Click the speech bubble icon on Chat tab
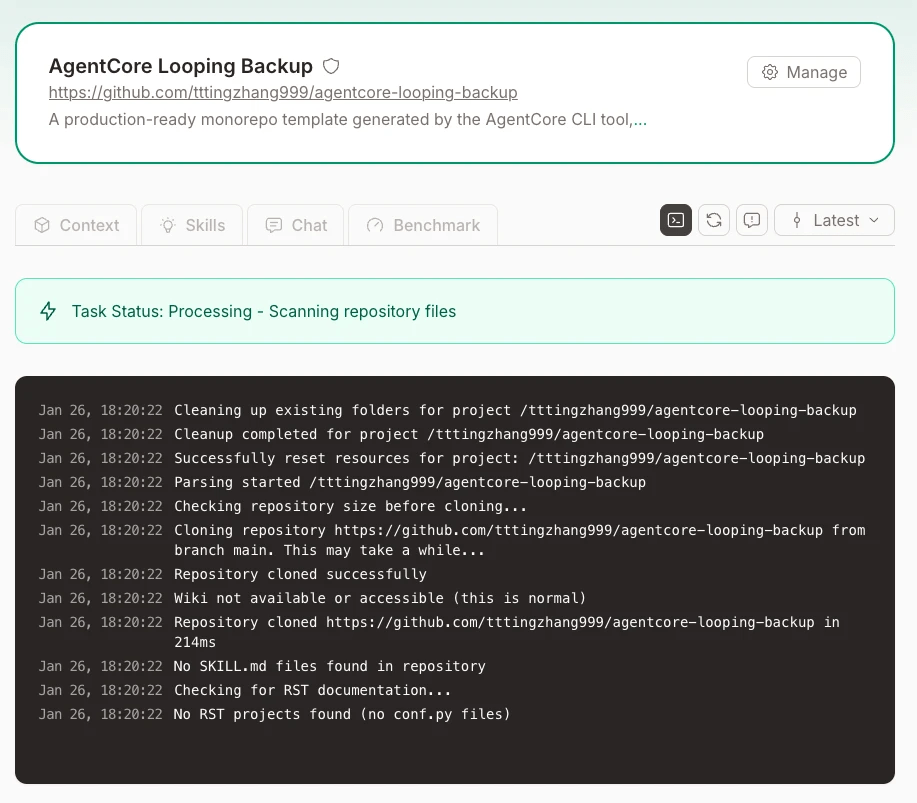Viewport: 917px width, 803px height. tap(273, 225)
